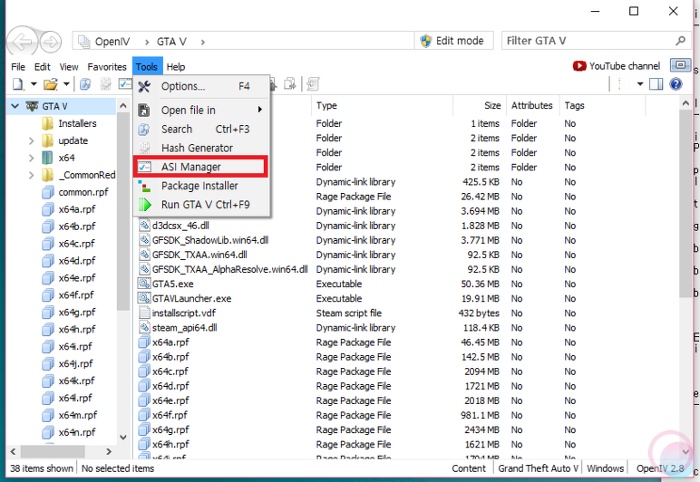This screenshot has width=700, height=482.
Task: Click the ASI manager checklist toolbar icon
Action: click(125, 84)
